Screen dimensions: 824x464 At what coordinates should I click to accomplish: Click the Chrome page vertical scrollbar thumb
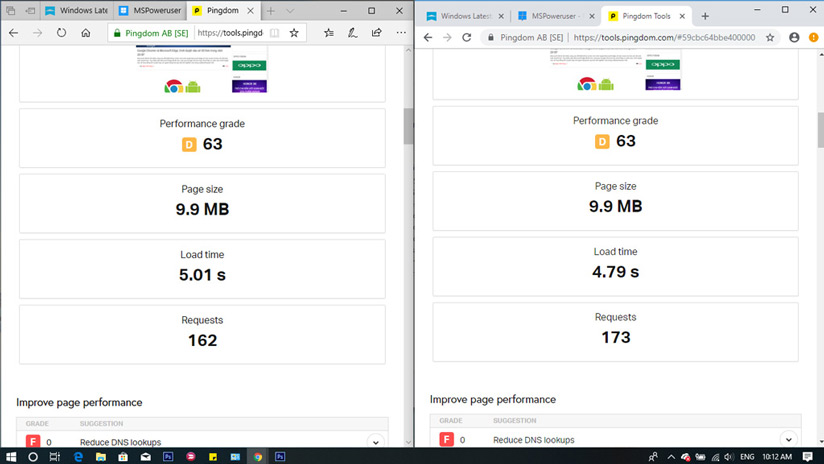pos(820,129)
